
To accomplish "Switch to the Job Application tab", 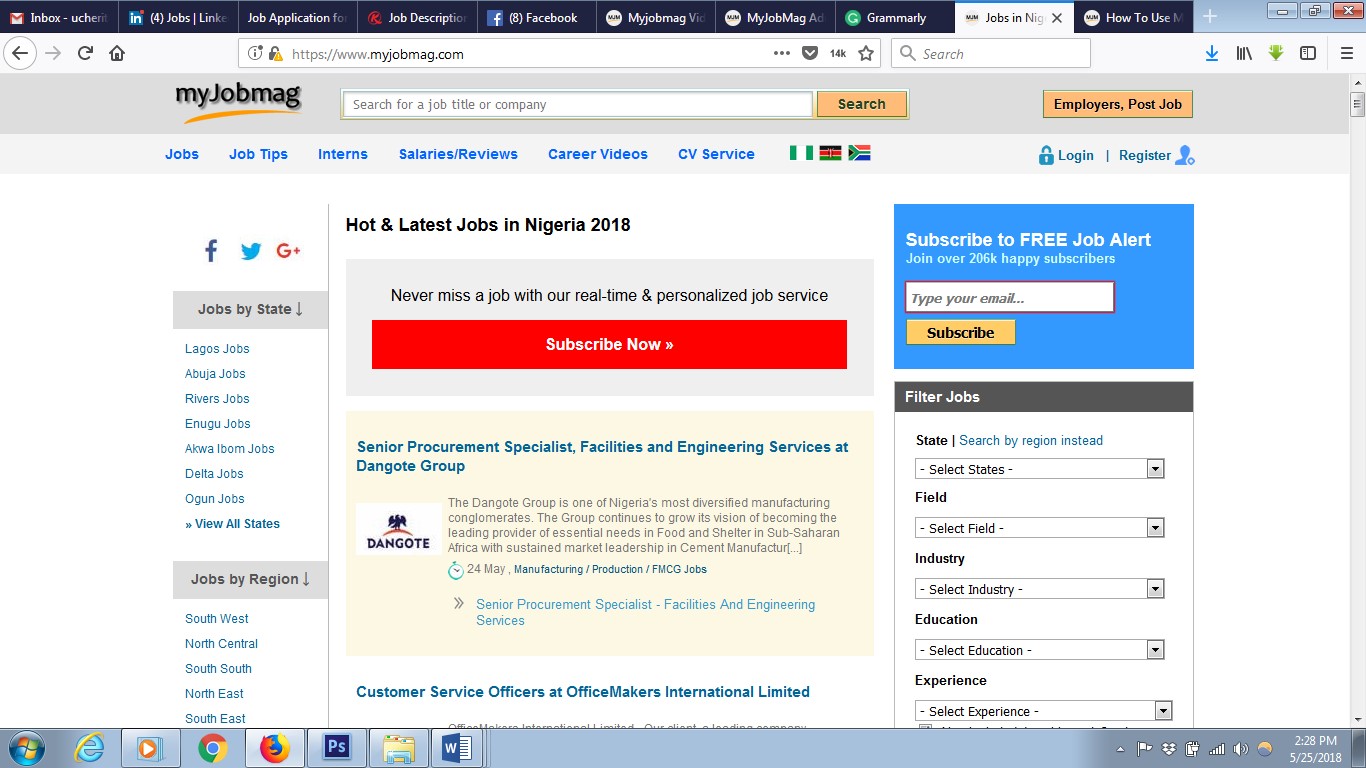I will point(297,17).
